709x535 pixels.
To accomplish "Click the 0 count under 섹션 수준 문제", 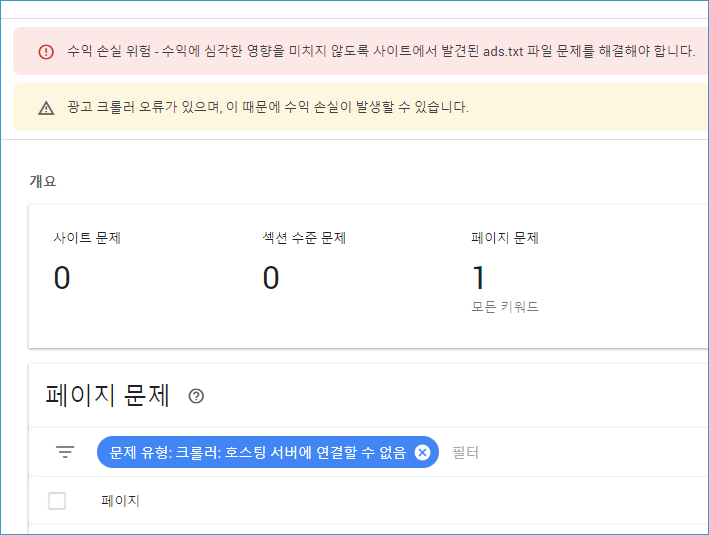I will [271, 277].
